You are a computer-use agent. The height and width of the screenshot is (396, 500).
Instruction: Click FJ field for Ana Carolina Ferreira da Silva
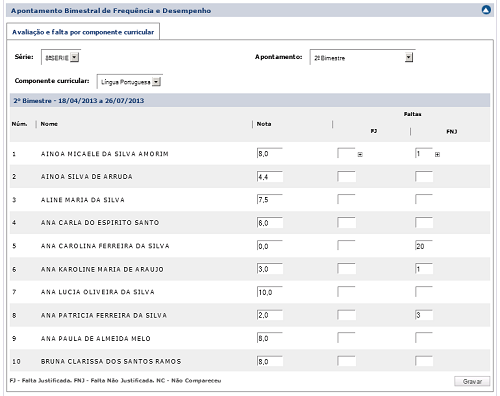(346, 246)
